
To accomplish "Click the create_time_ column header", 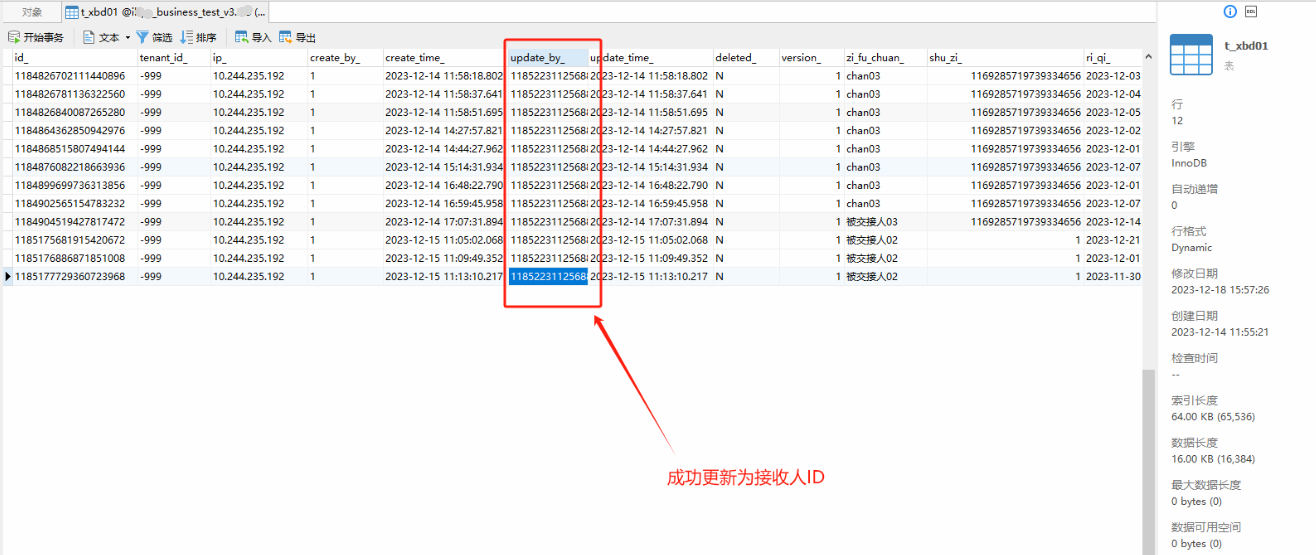I will point(445,58).
